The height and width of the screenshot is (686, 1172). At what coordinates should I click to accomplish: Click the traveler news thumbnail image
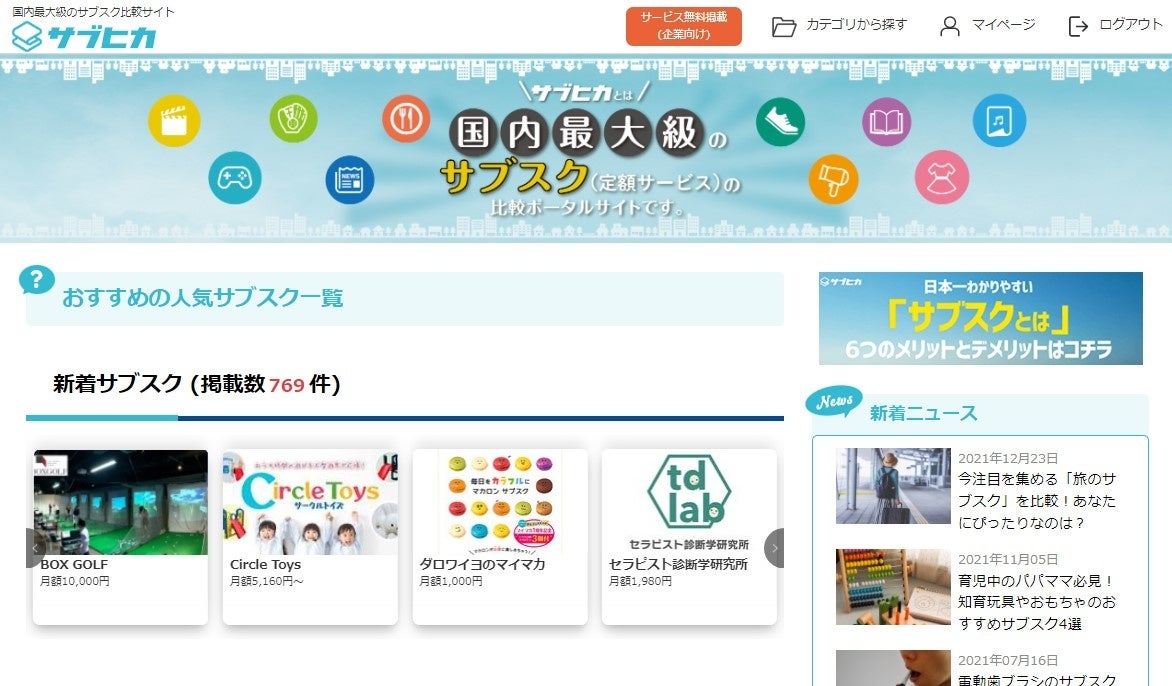click(892, 486)
